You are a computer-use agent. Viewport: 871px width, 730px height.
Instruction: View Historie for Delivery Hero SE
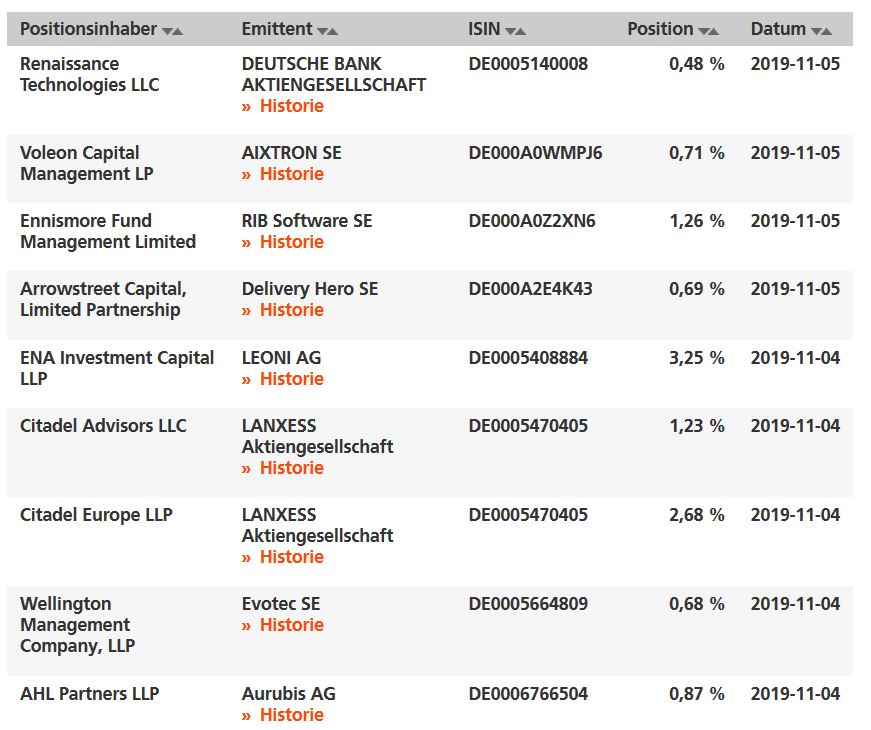coord(291,310)
